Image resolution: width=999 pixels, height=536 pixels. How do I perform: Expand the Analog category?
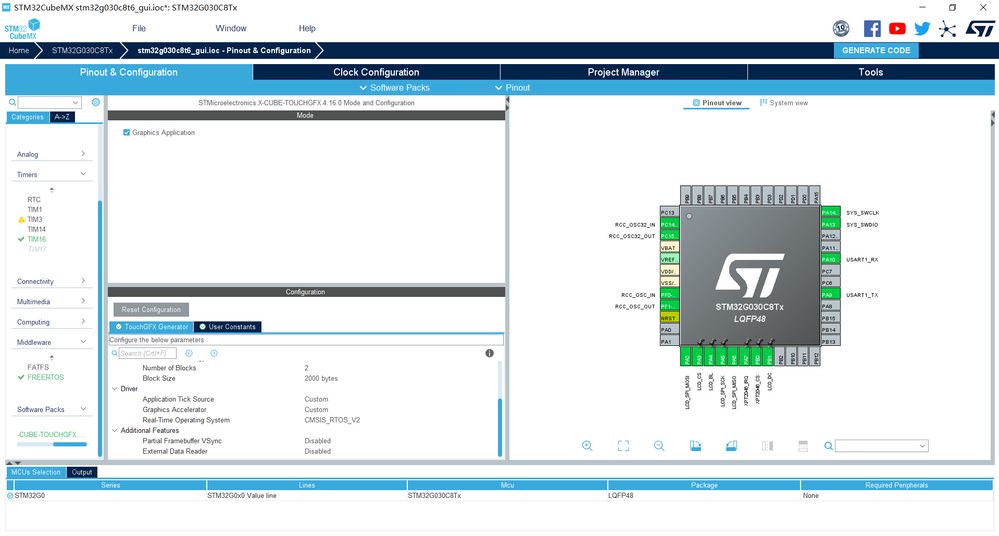coord(51,154)
